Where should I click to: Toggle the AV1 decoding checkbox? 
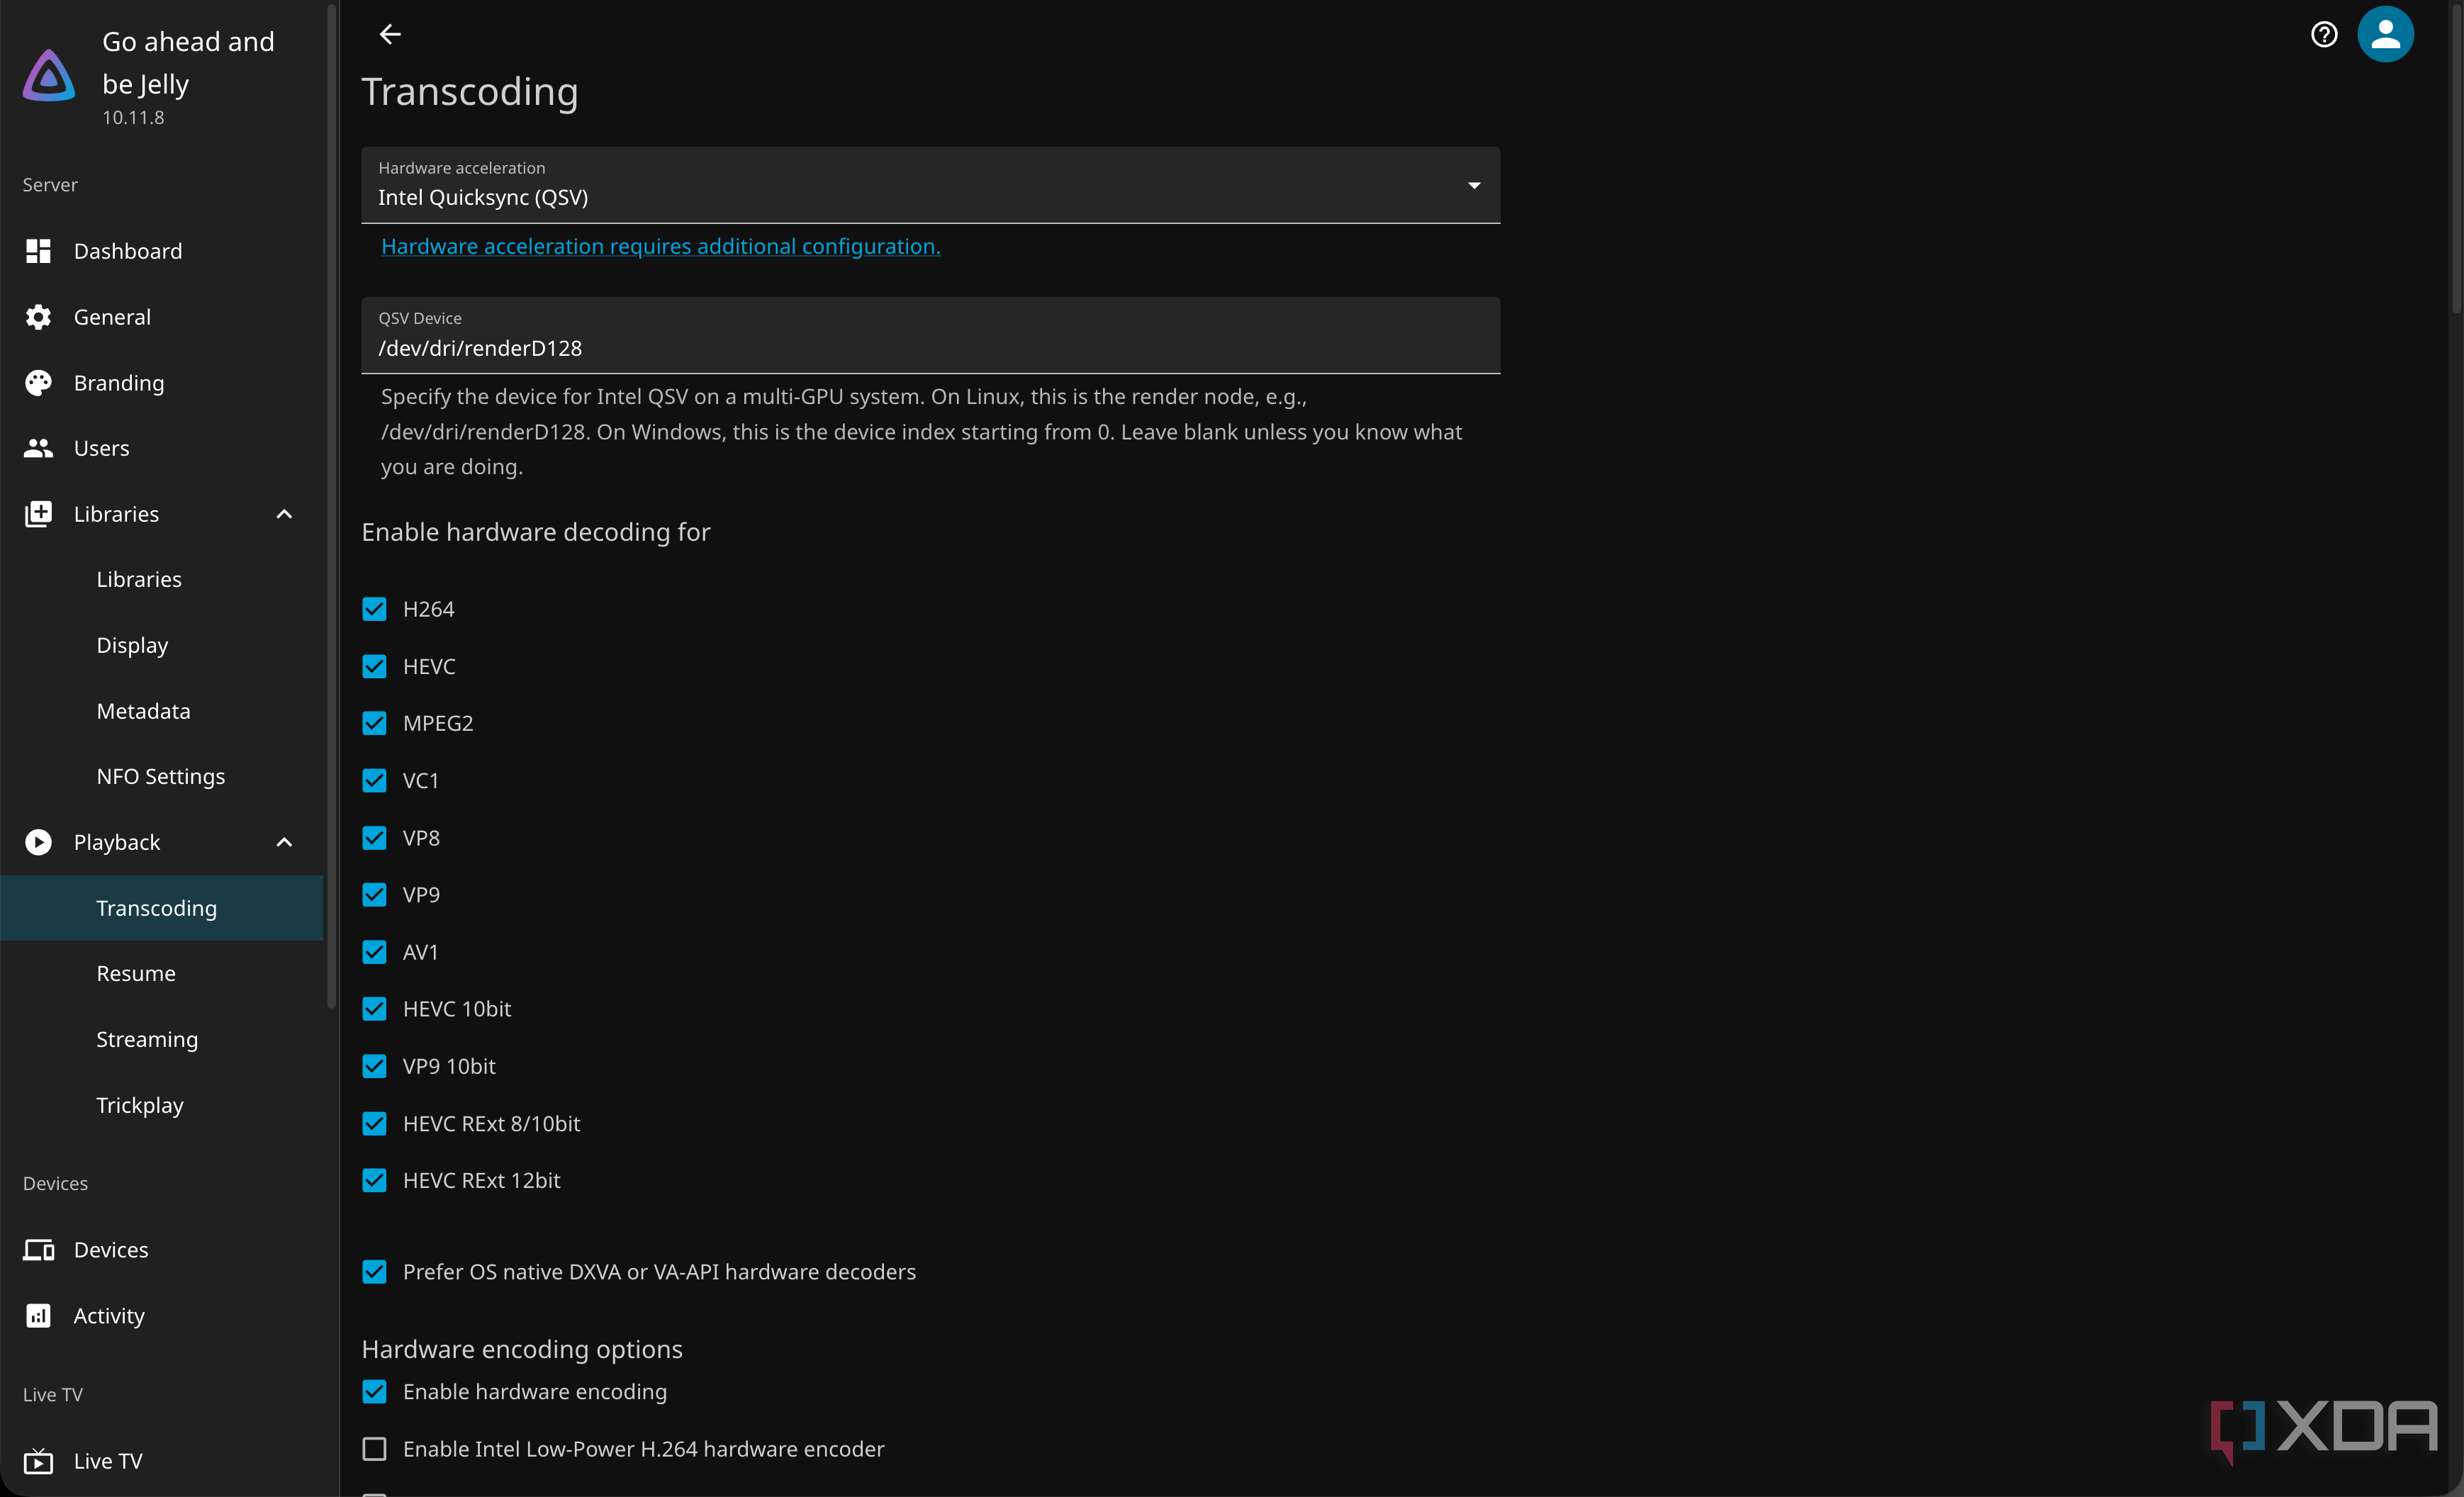(374, 952)
